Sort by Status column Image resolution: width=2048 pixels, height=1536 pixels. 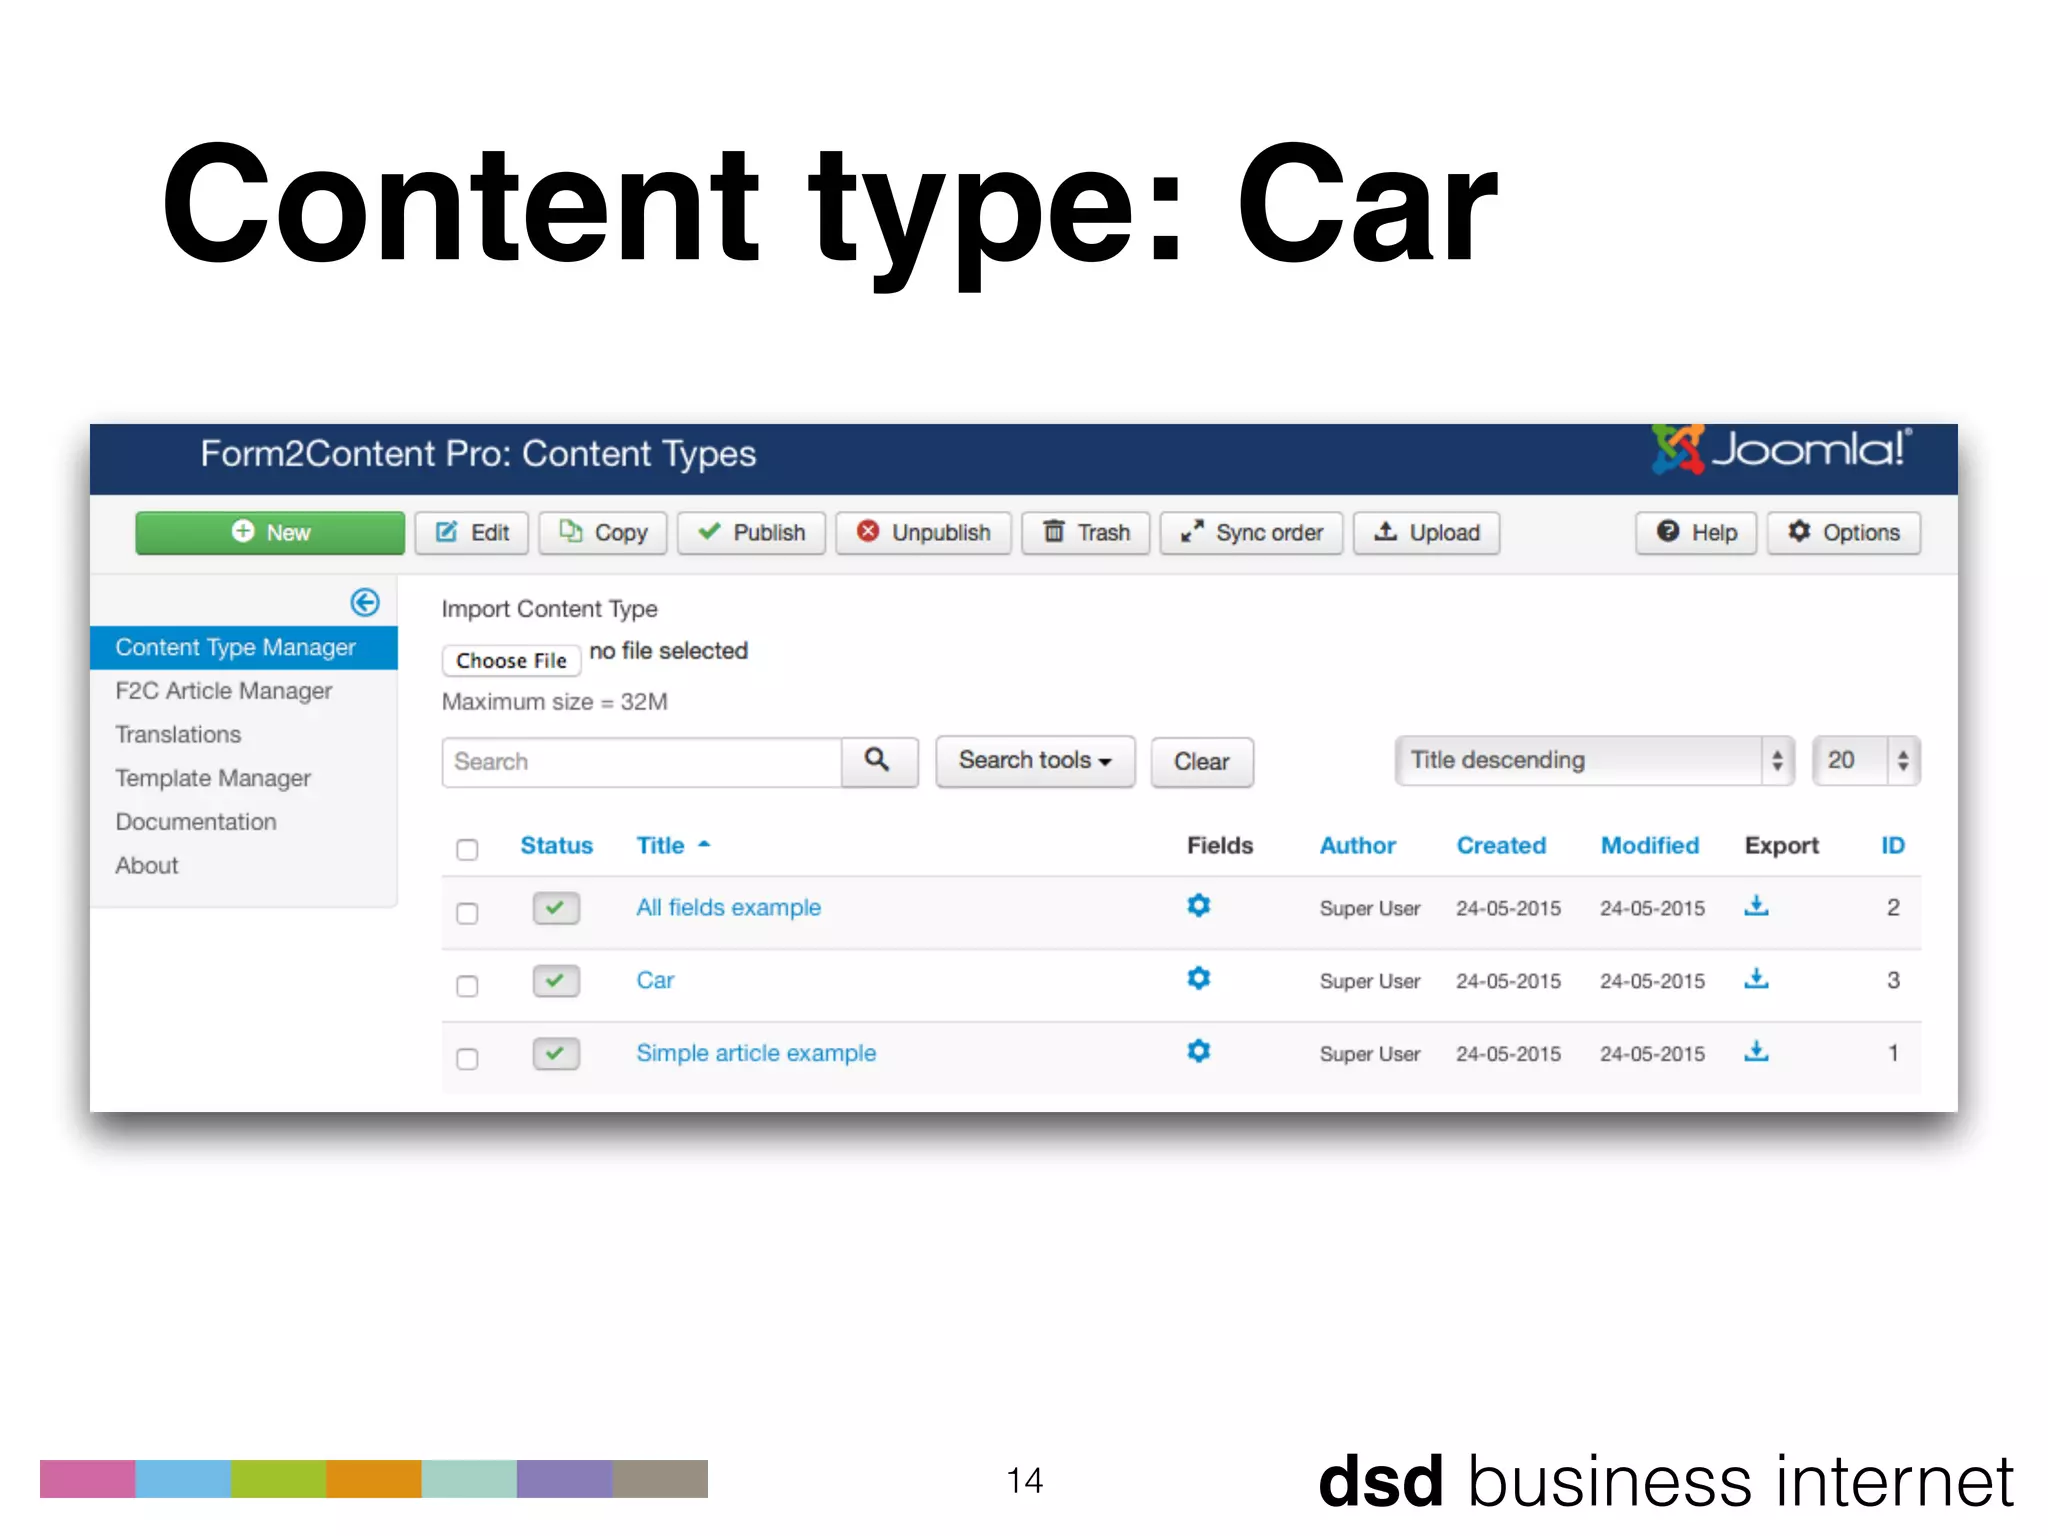(557, 846)
